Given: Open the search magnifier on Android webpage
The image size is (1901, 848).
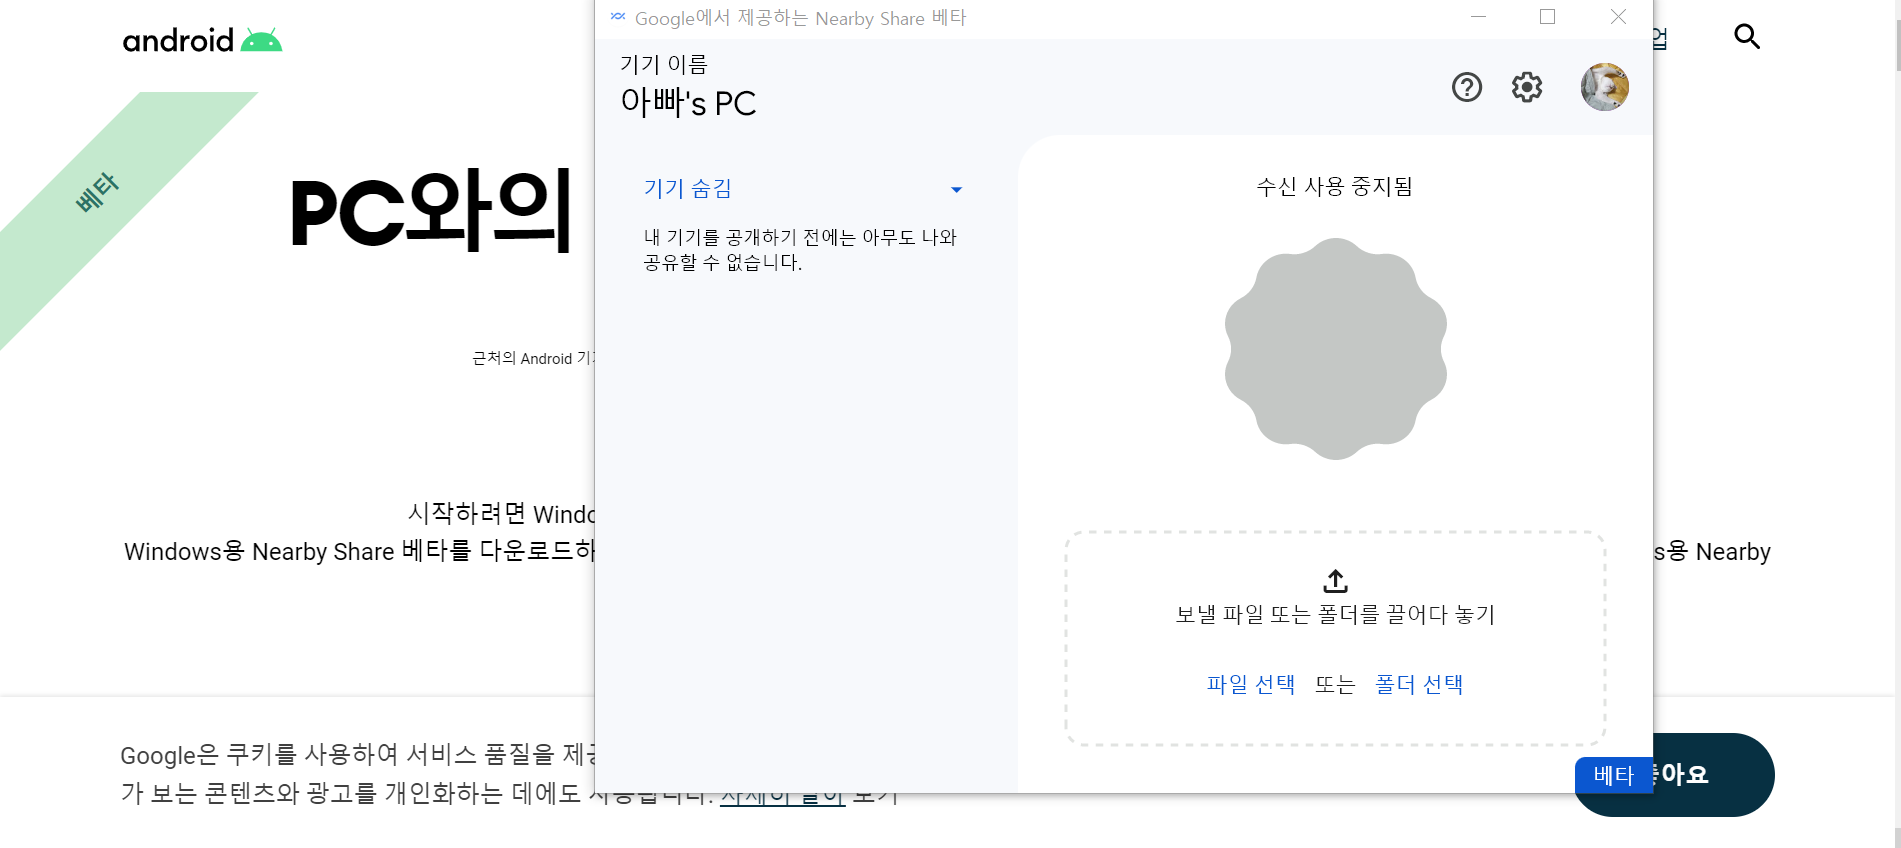Looking at the screenshot, I should coord(1746,37).
